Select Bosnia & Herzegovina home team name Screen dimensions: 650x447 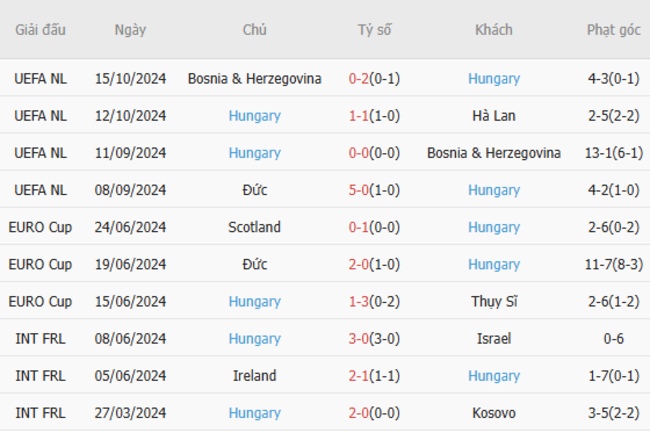255,79
